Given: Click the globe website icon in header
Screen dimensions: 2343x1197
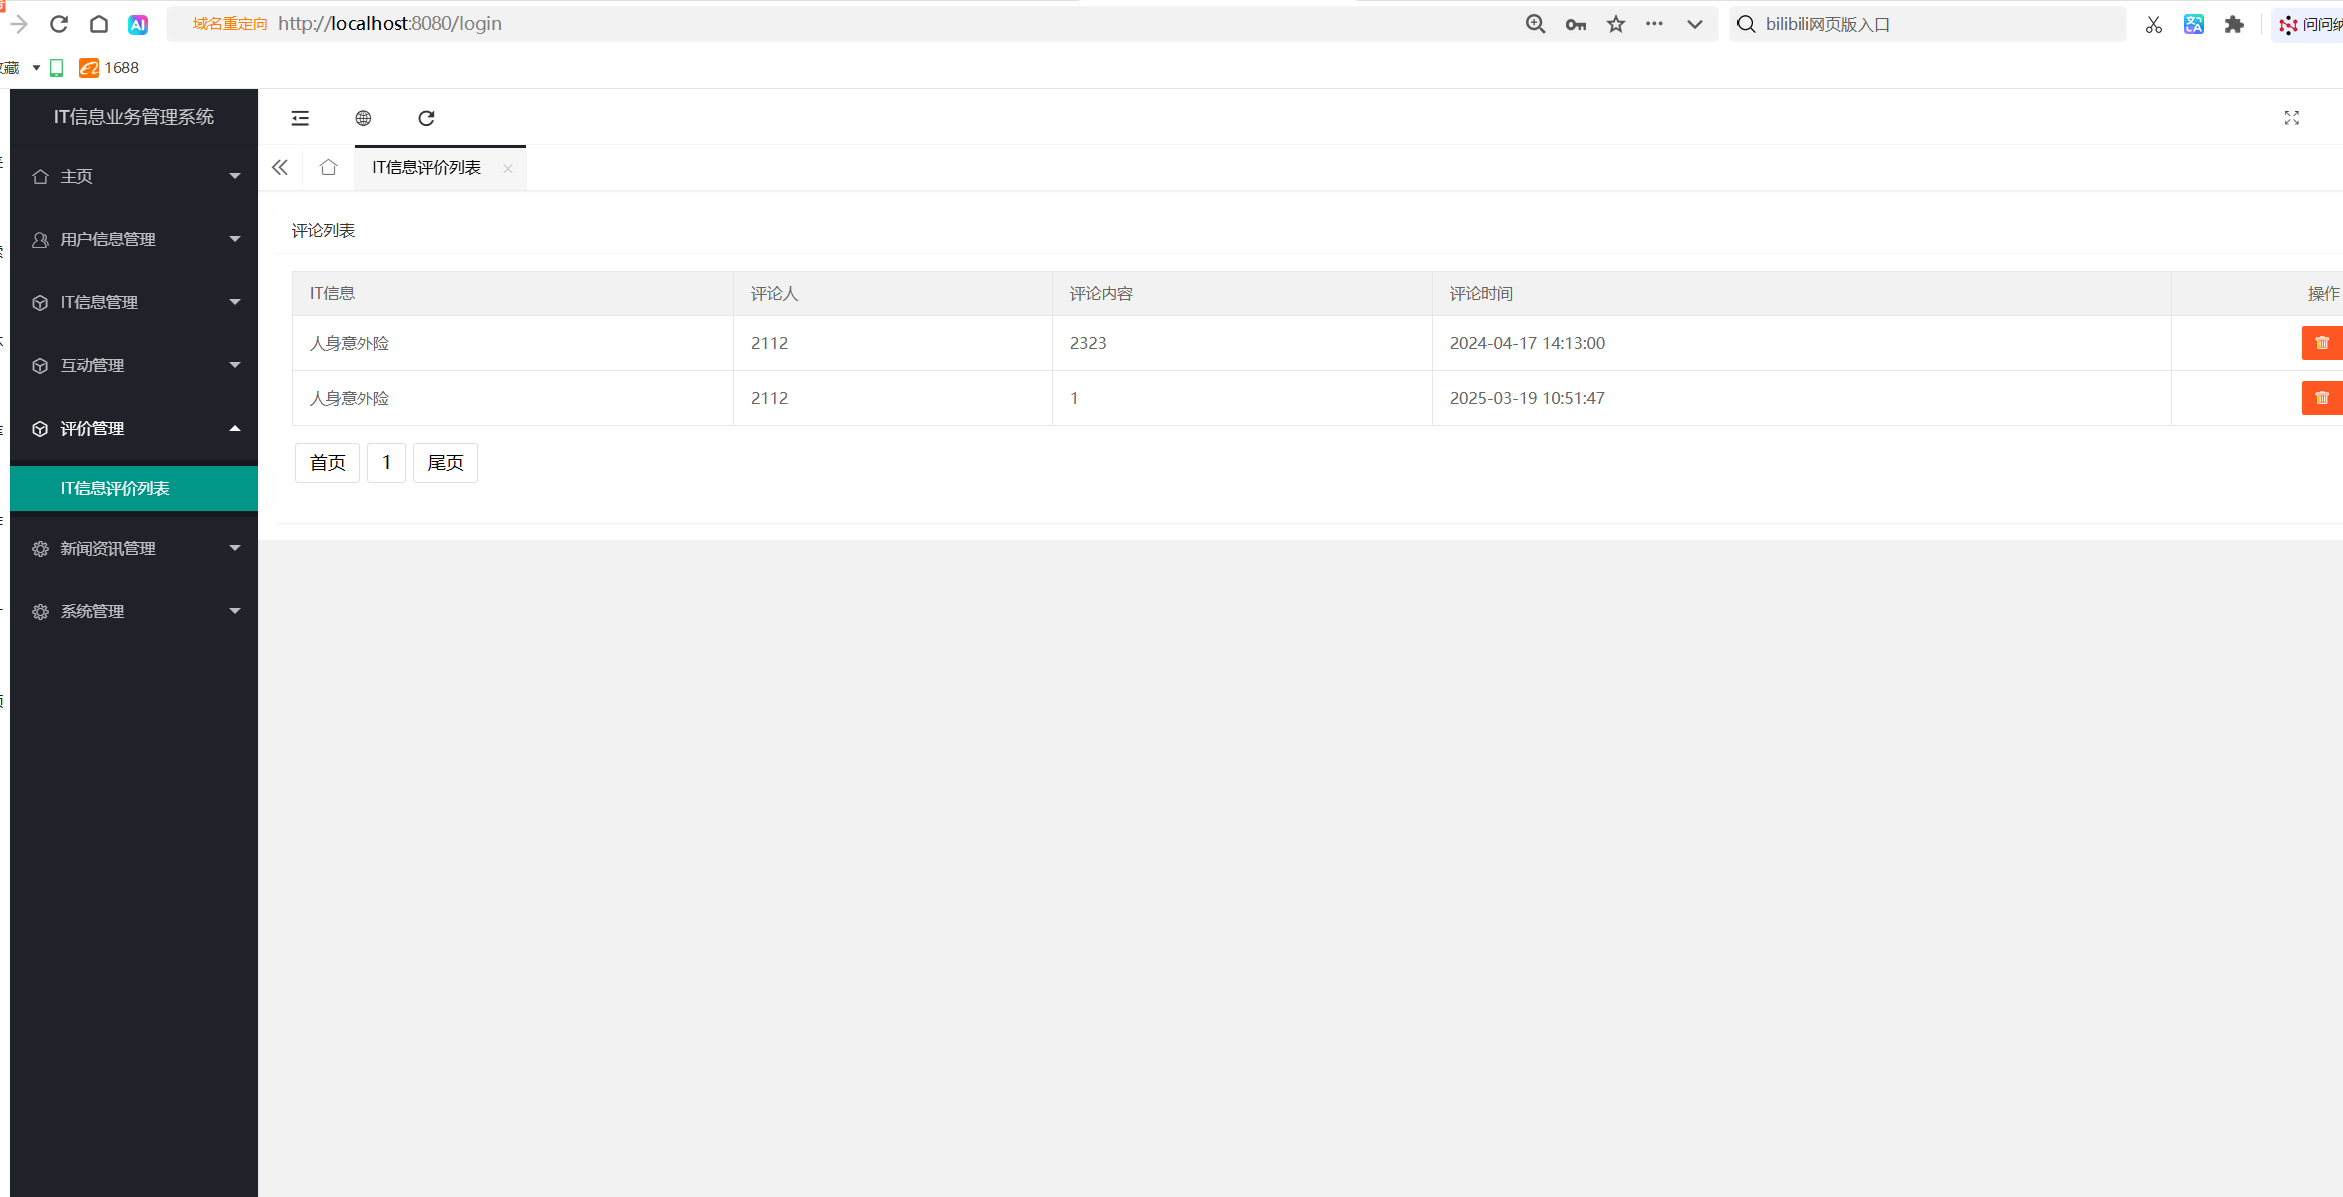Looking at the screenshot, I should 363,118.
